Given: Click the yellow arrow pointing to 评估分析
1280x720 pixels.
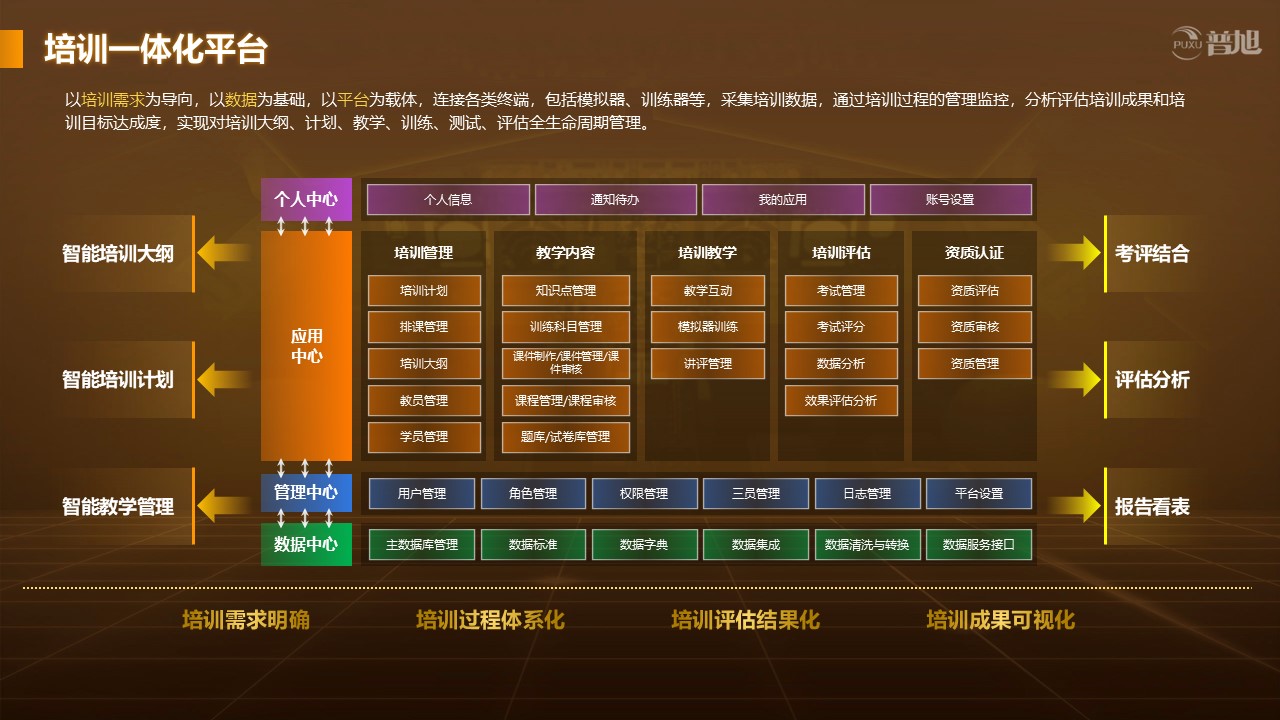Looking at the screenshot, I should pos(1075,380).
